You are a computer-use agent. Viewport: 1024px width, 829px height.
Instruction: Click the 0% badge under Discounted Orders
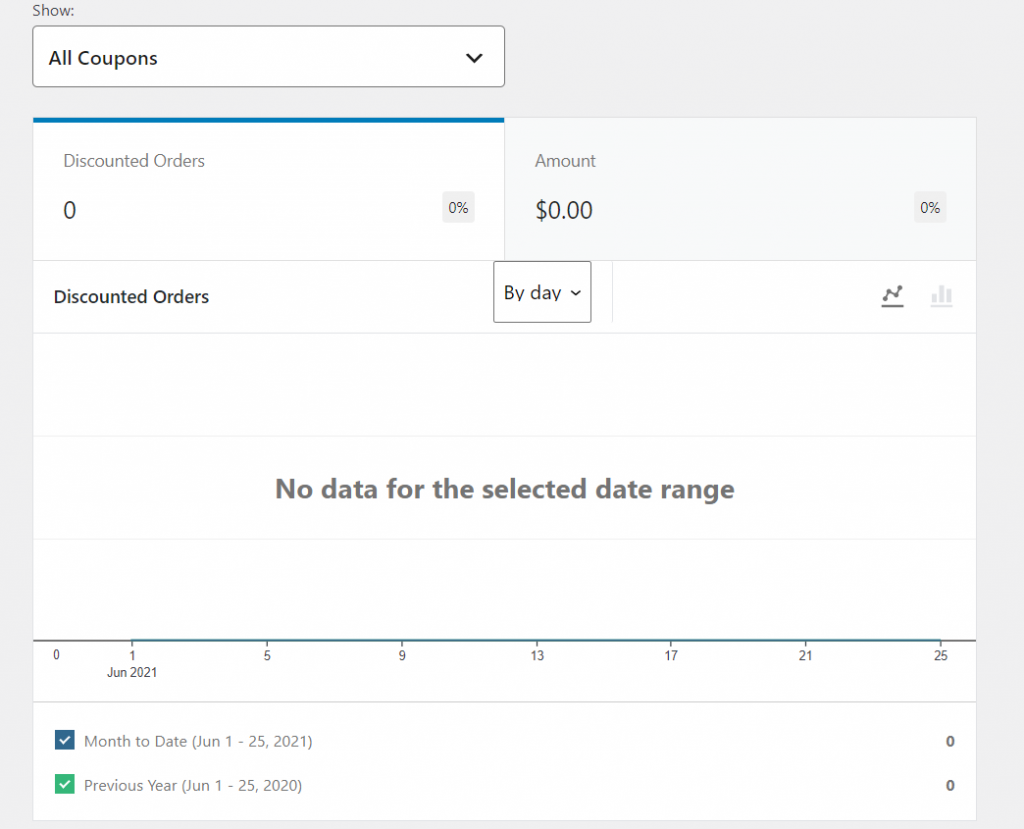(x=458, y=208)
